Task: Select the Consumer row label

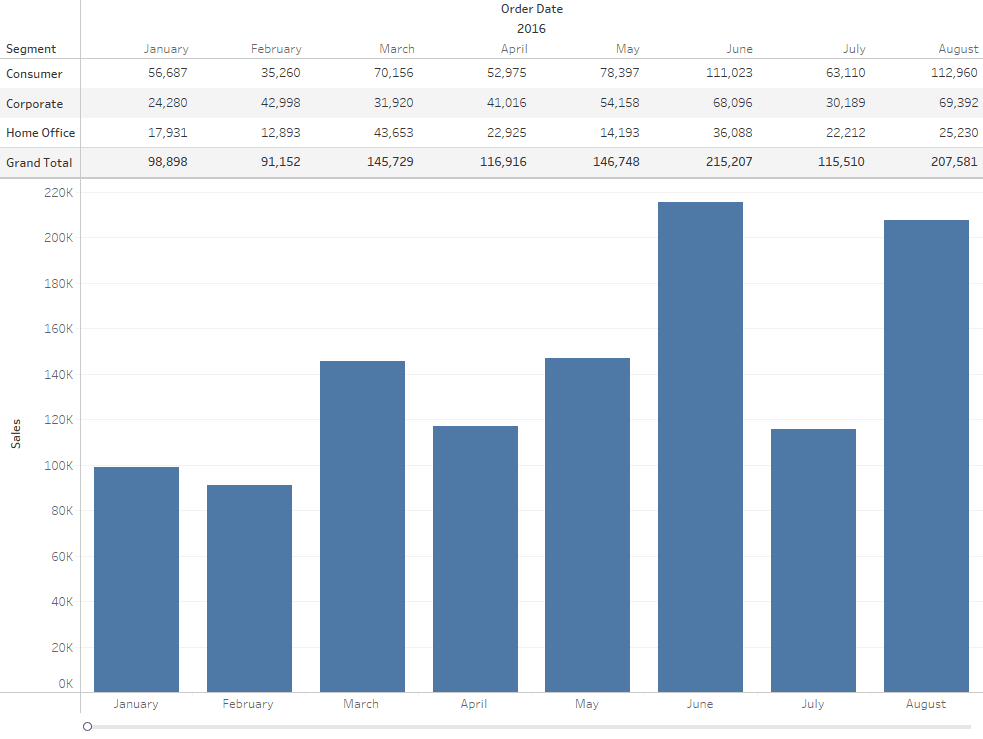Action: [33, 73]
